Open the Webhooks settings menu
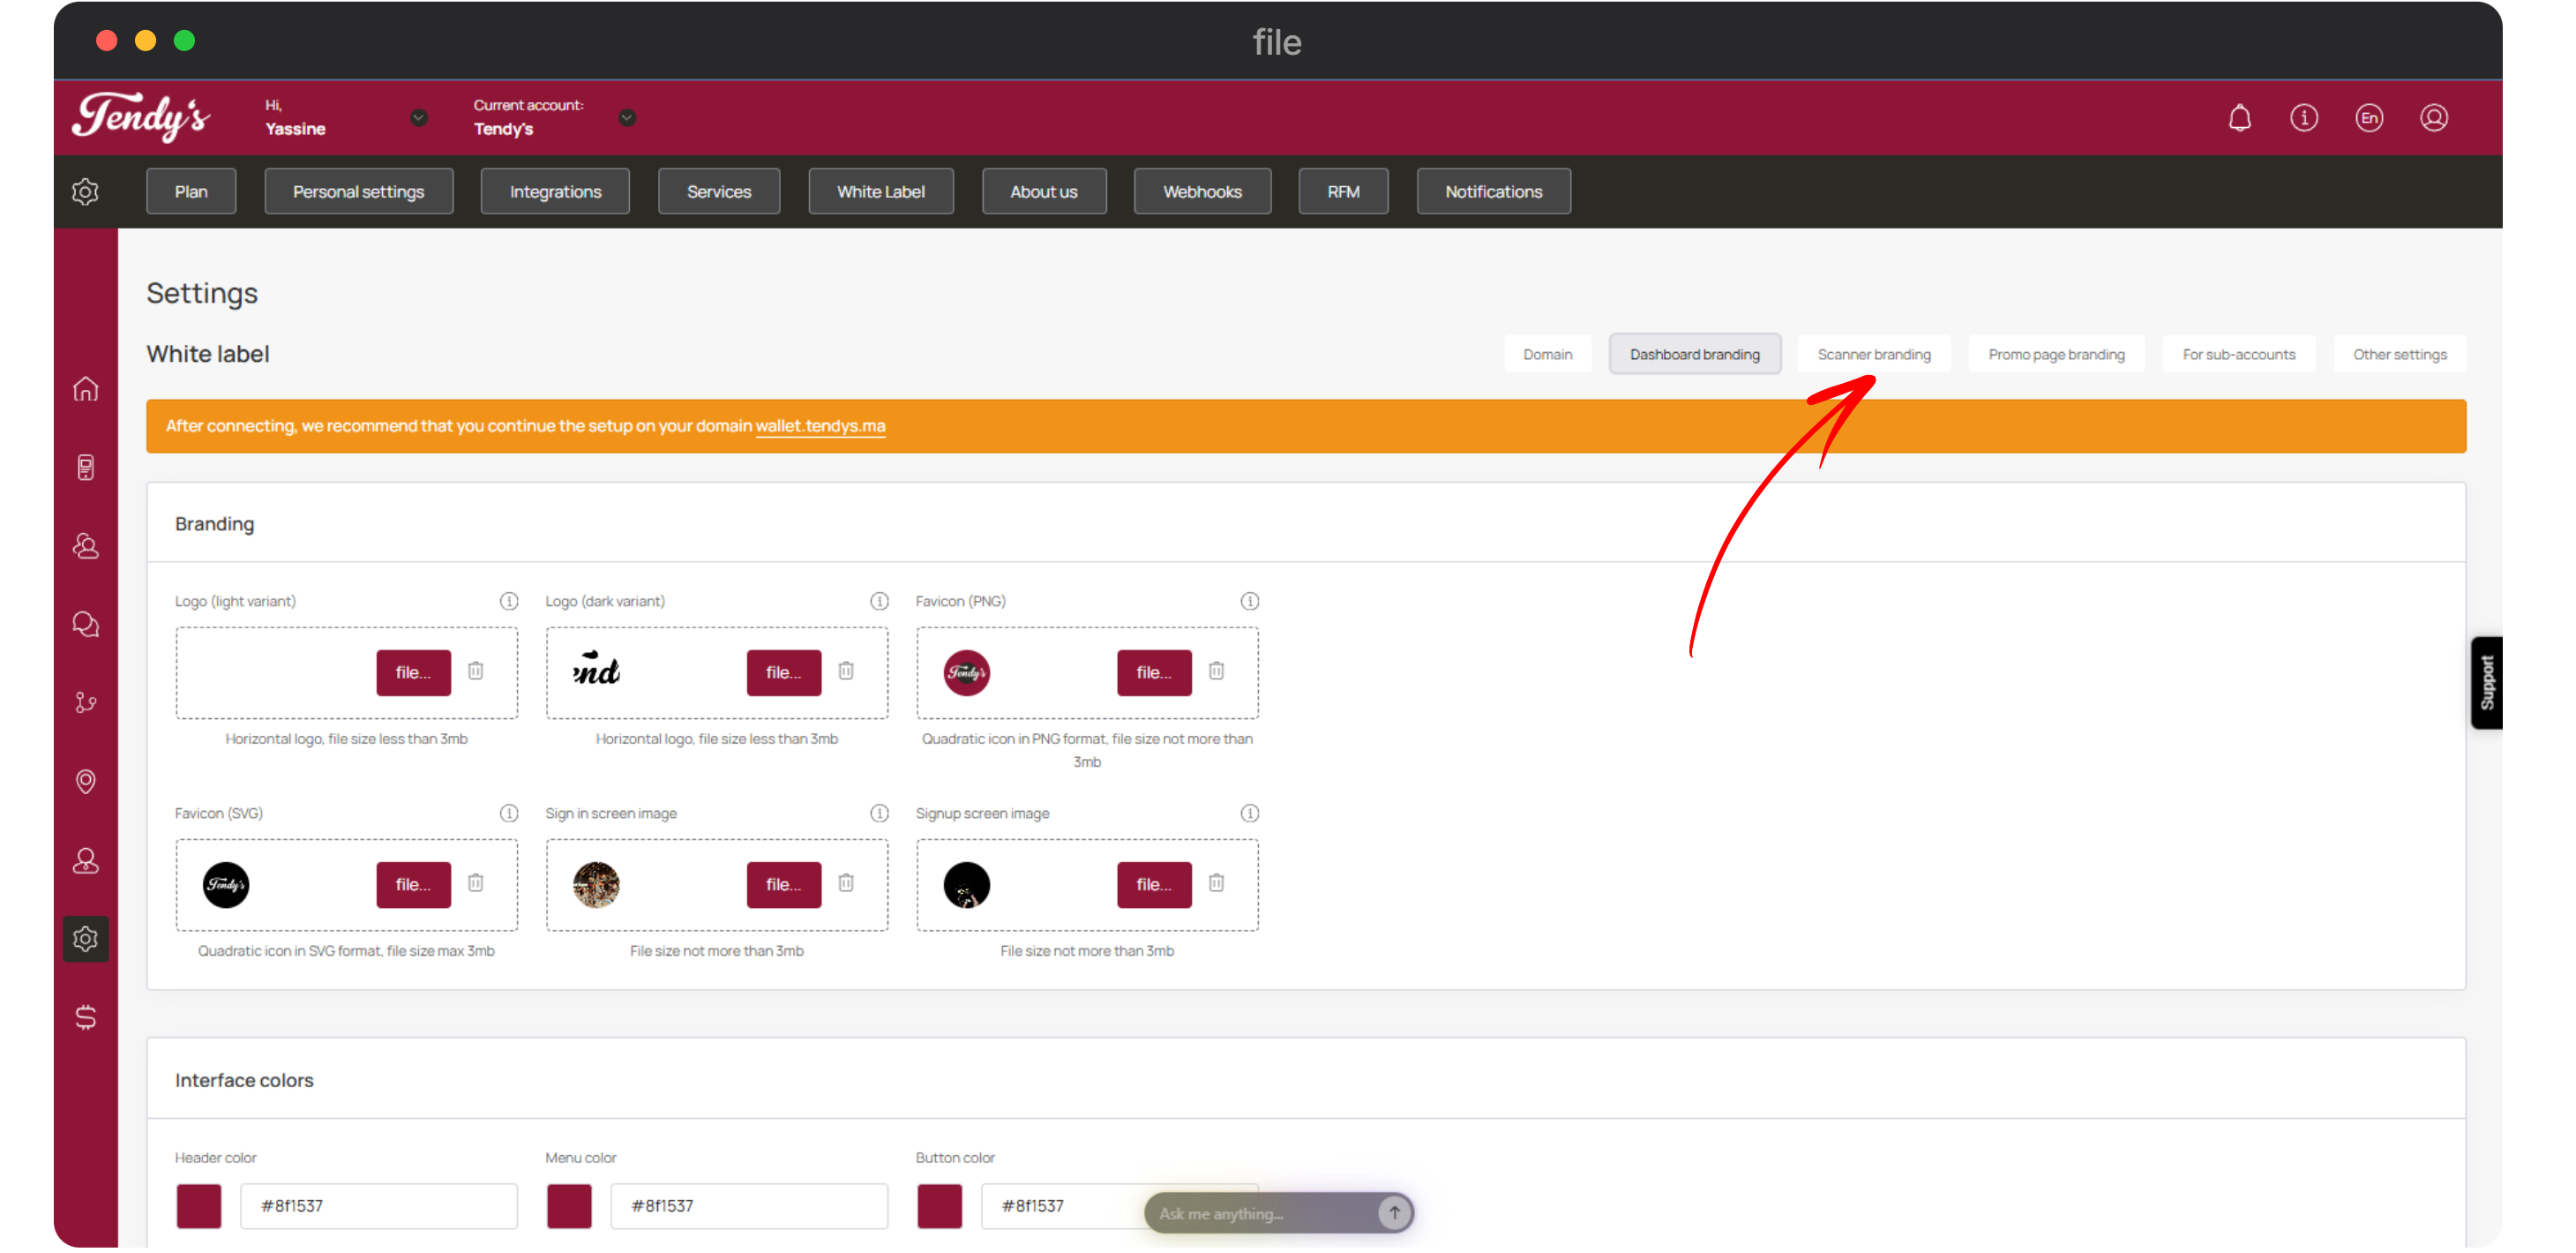Screen dimensions: 2576x1253 coord(1202,191)
